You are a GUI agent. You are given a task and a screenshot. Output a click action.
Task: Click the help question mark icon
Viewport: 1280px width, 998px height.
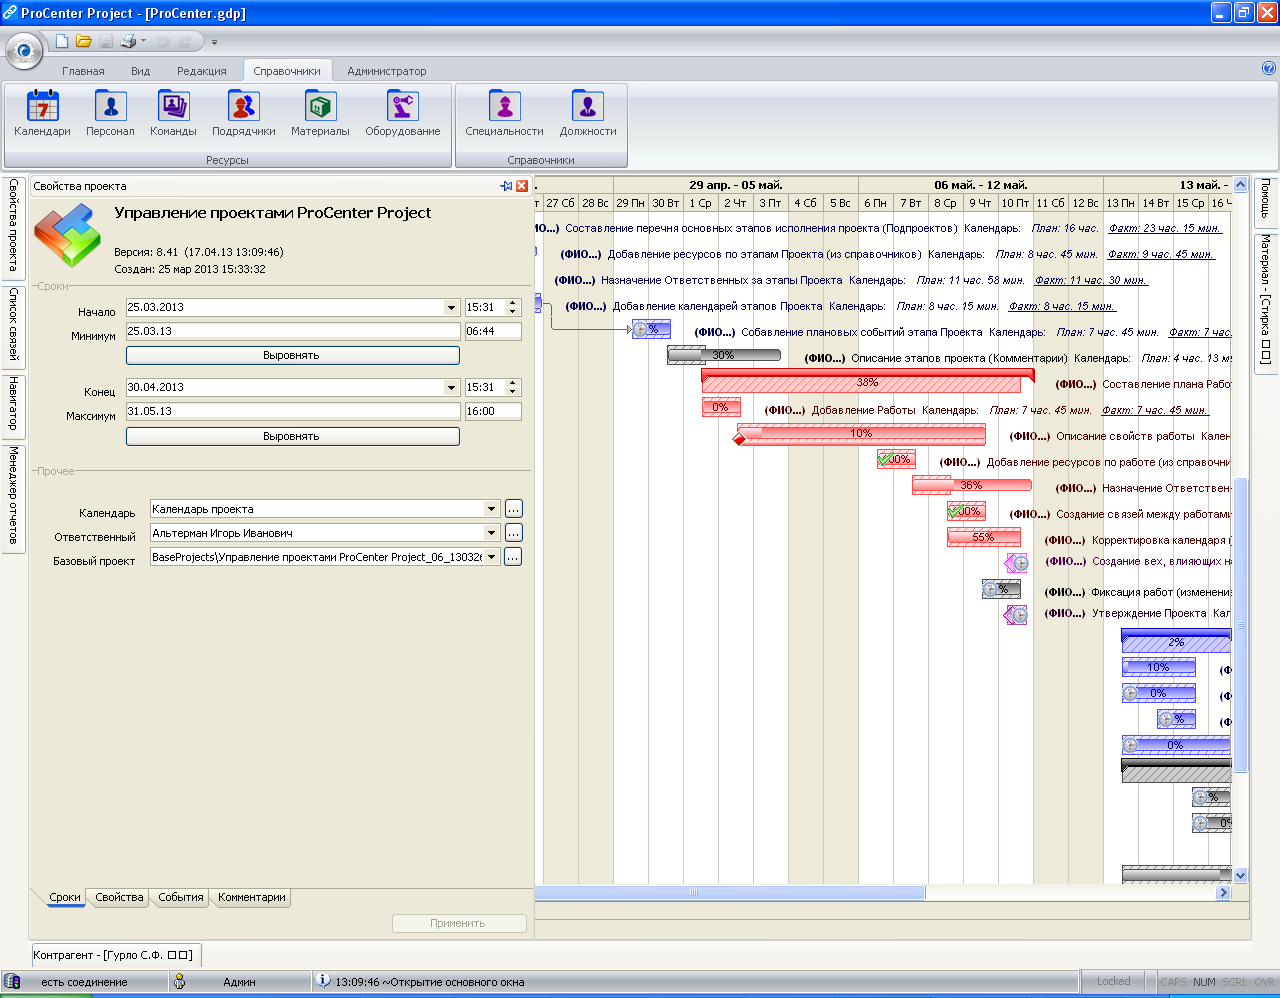1269,69
